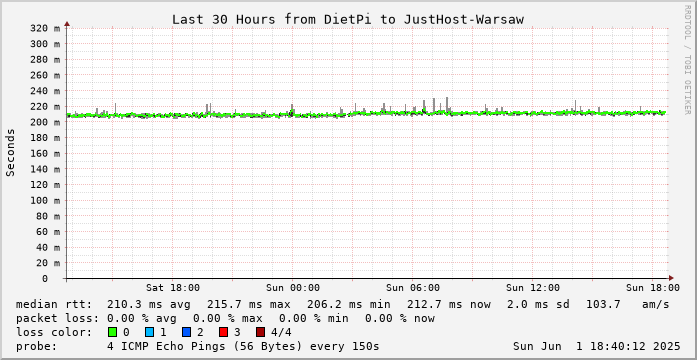This screenshot has height=360, width=697.
Task: Click the Sun 06:00 time axis label
Action: (x=413, y=288)
